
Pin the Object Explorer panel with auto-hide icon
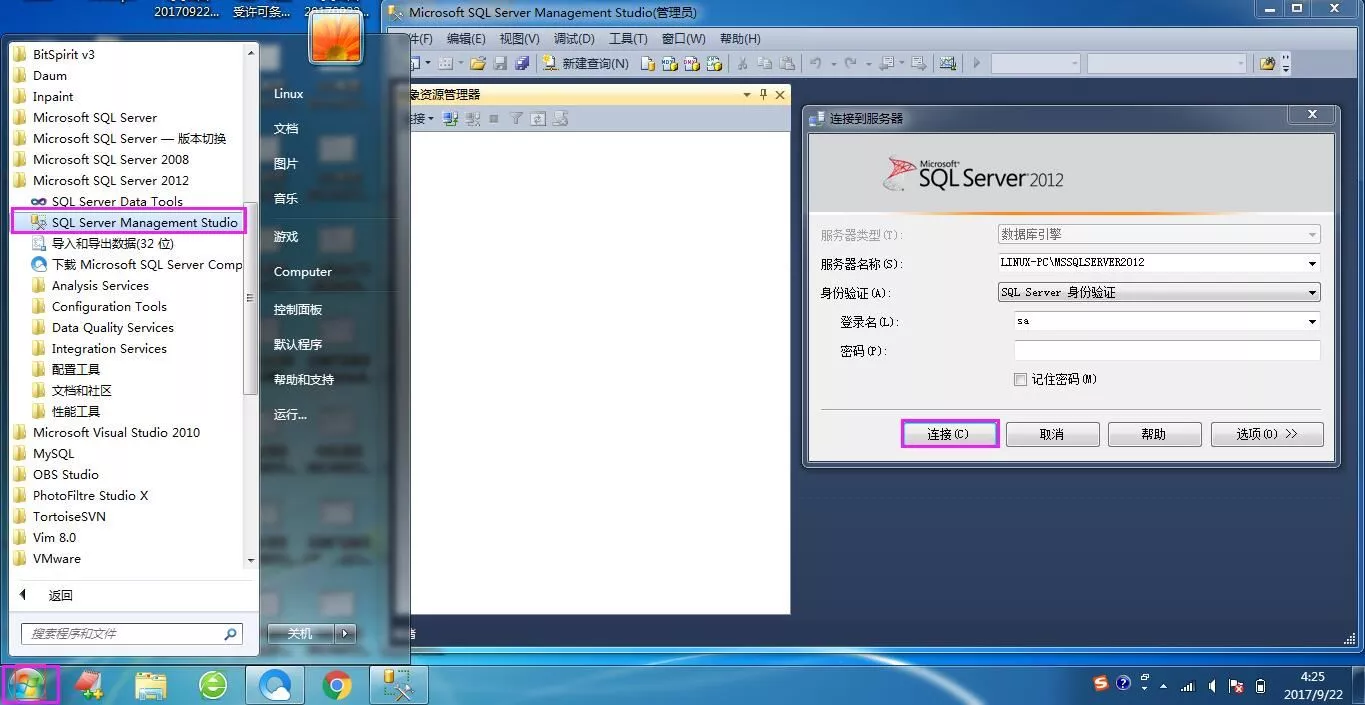(763, 94)
